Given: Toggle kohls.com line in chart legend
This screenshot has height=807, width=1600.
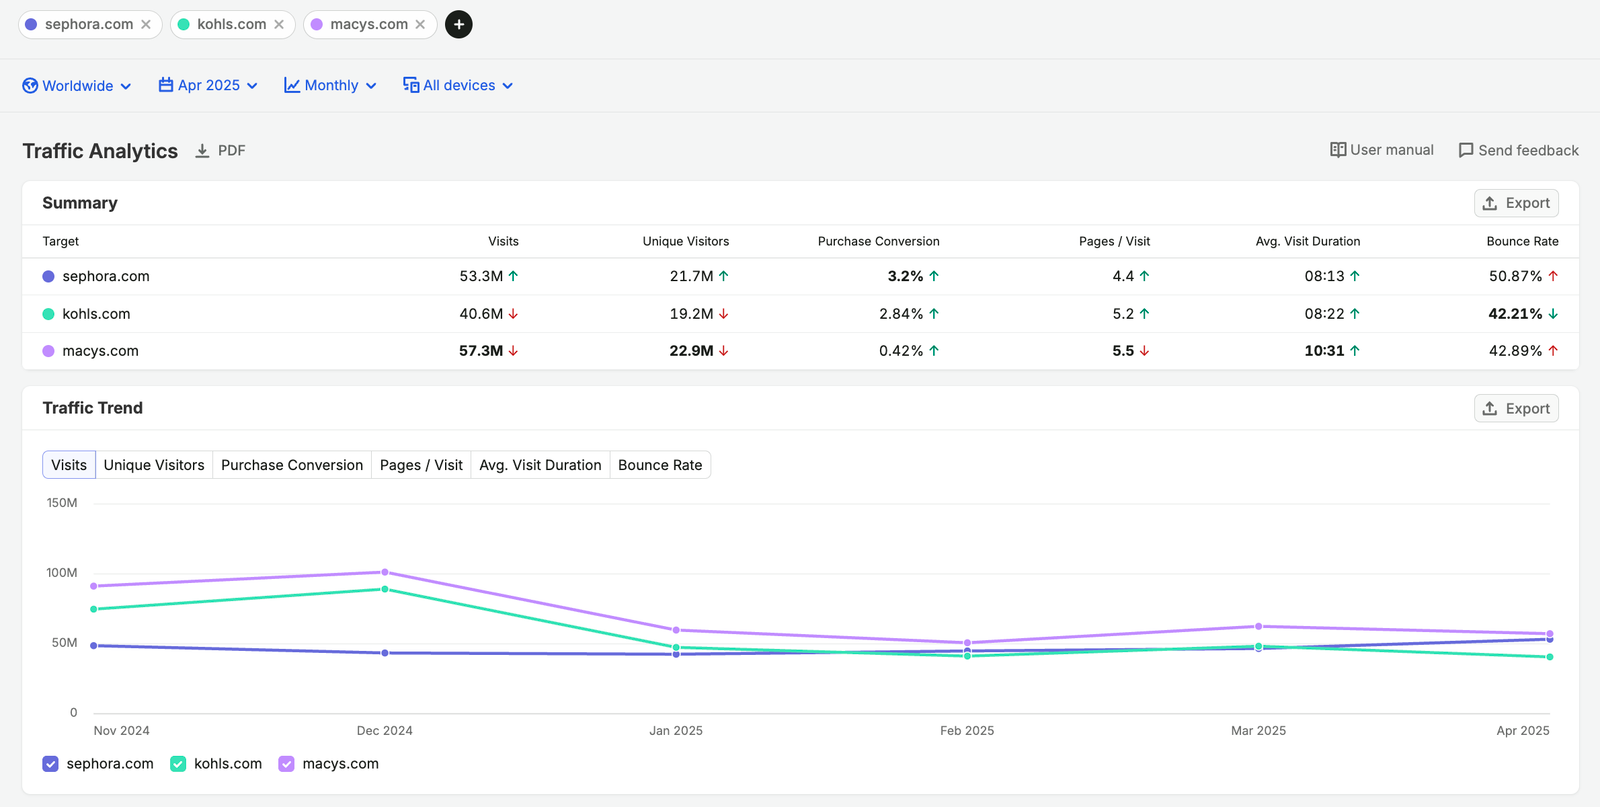Looking at the screenshot, I should [178, 764].
